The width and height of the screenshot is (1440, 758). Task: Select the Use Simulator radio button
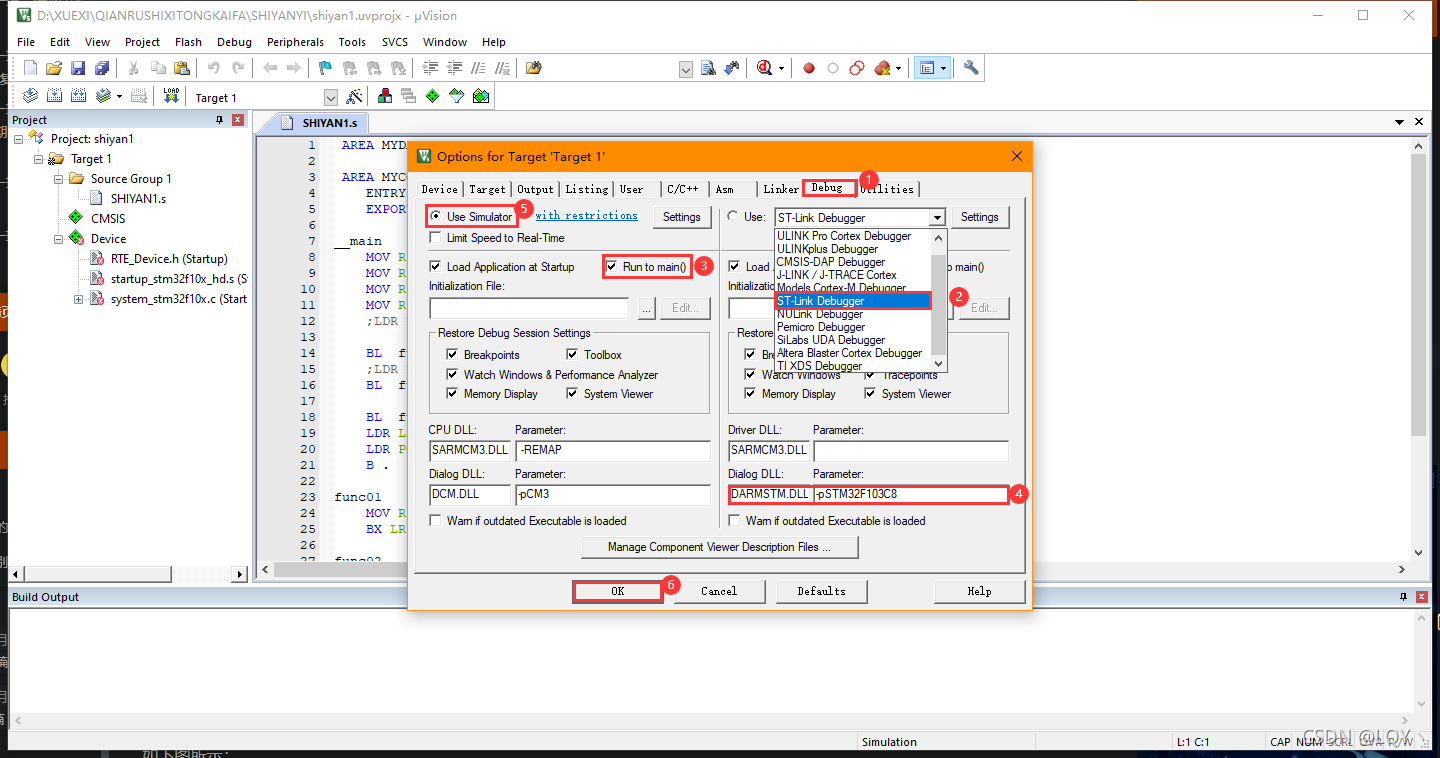pos(435,216)
